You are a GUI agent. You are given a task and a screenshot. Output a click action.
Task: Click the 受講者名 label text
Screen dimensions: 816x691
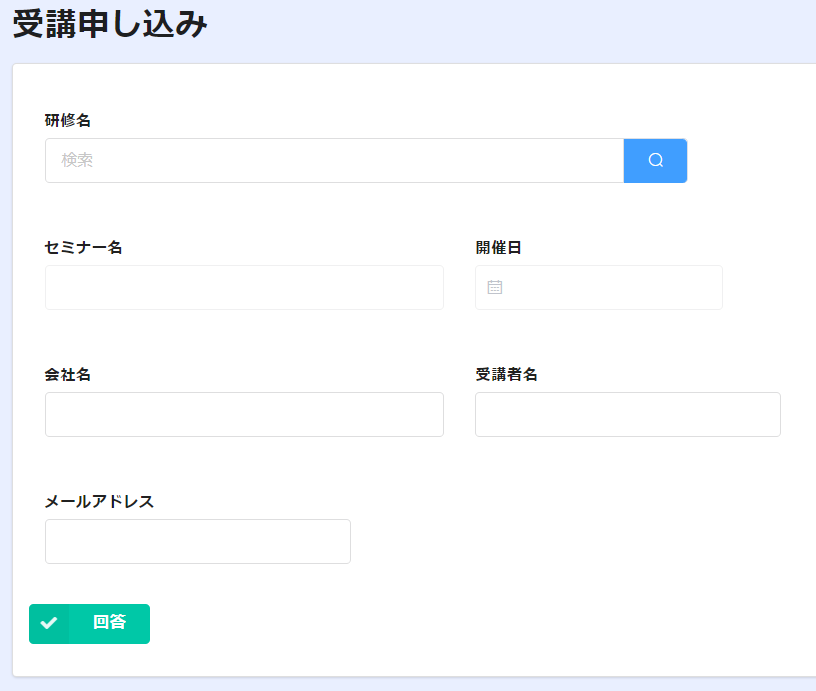click(x=506, y=374)
